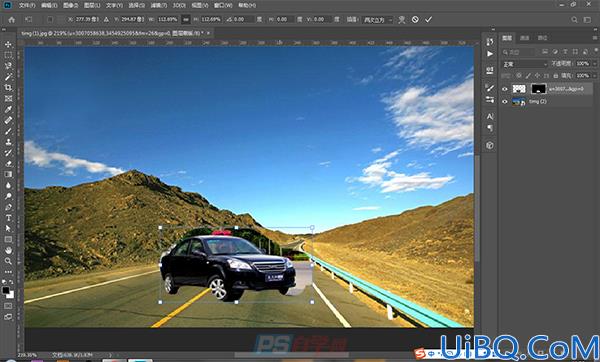600x362 pixels.
Task: Select the Frame tool
Action: click(8, 99)
